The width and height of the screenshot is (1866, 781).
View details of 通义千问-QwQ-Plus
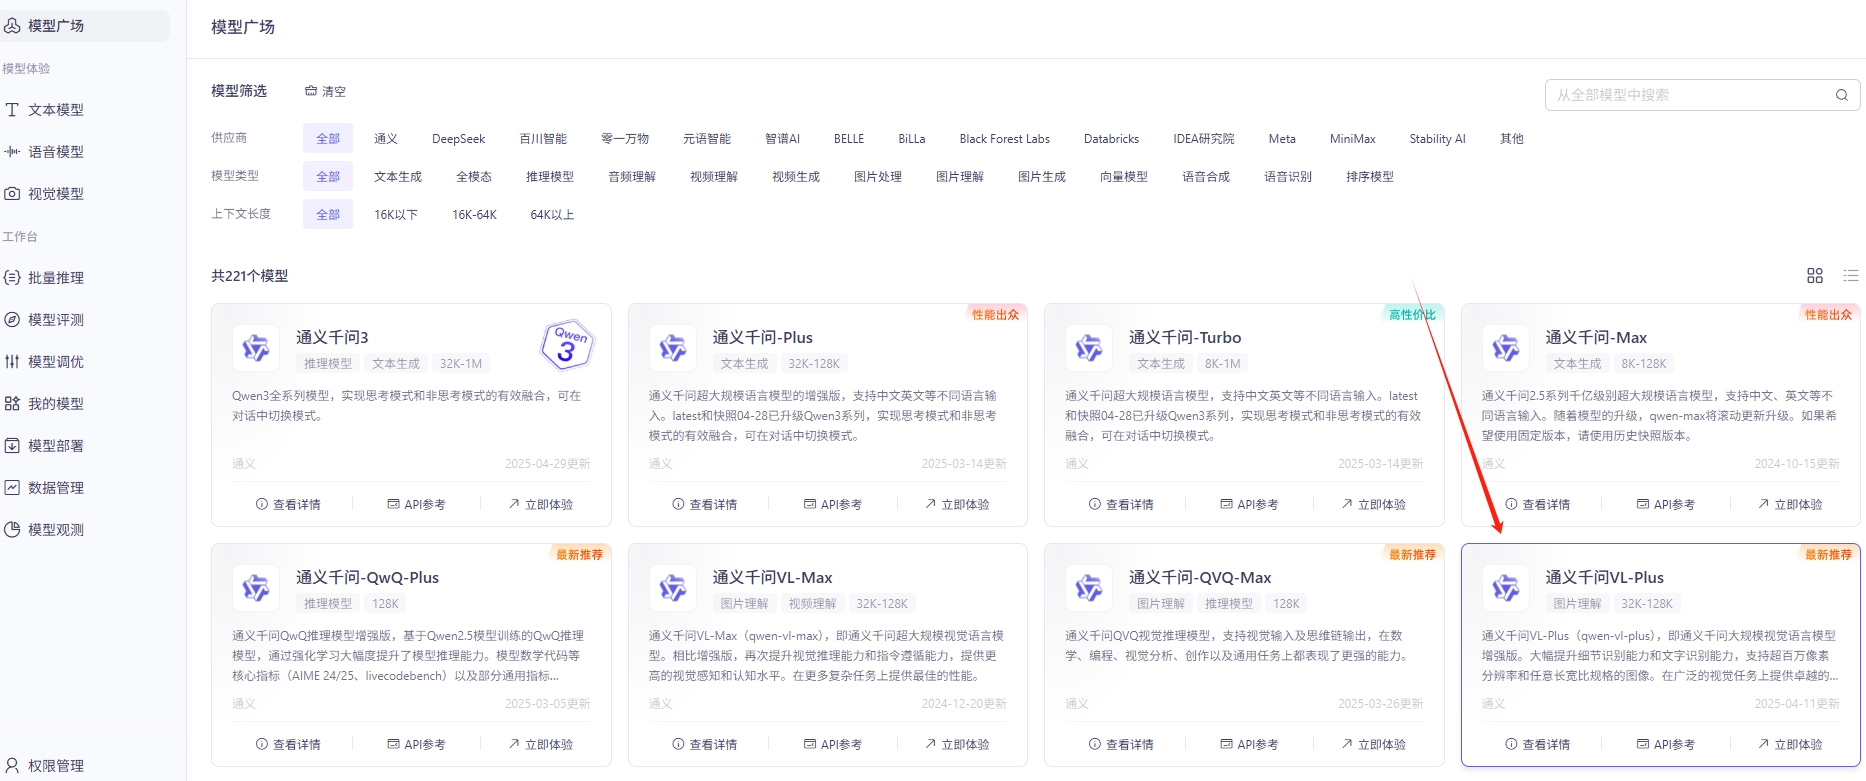pos(288,745)
